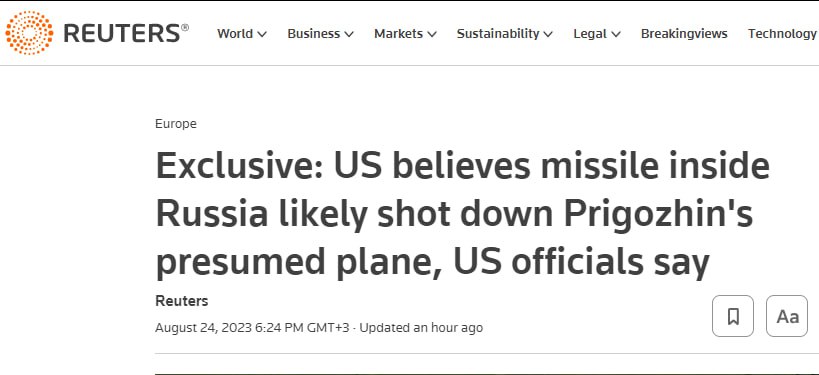Click the August 24, 2023 timestamp
Viewport: 819px width, 375px height.
click(x=252, y=327)
